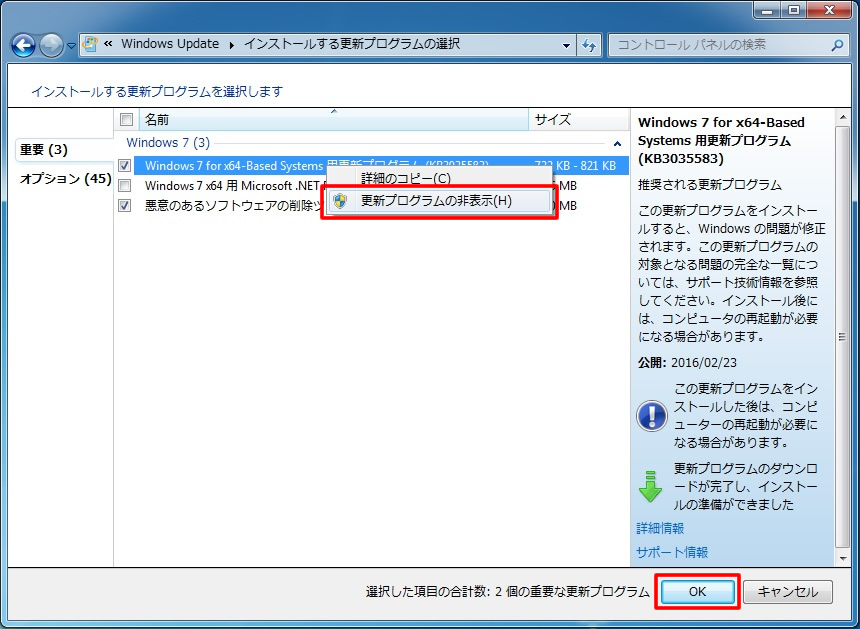Collapse the Windows 7 (3) group

[617, 144]
